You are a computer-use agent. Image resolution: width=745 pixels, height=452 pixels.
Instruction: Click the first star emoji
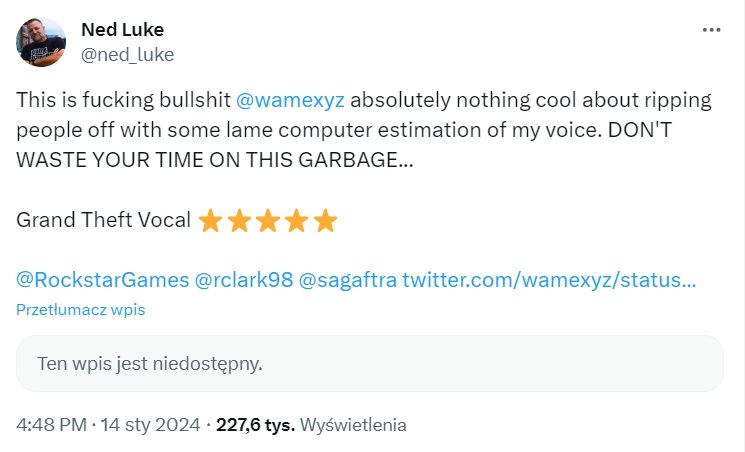click(210, 220)
